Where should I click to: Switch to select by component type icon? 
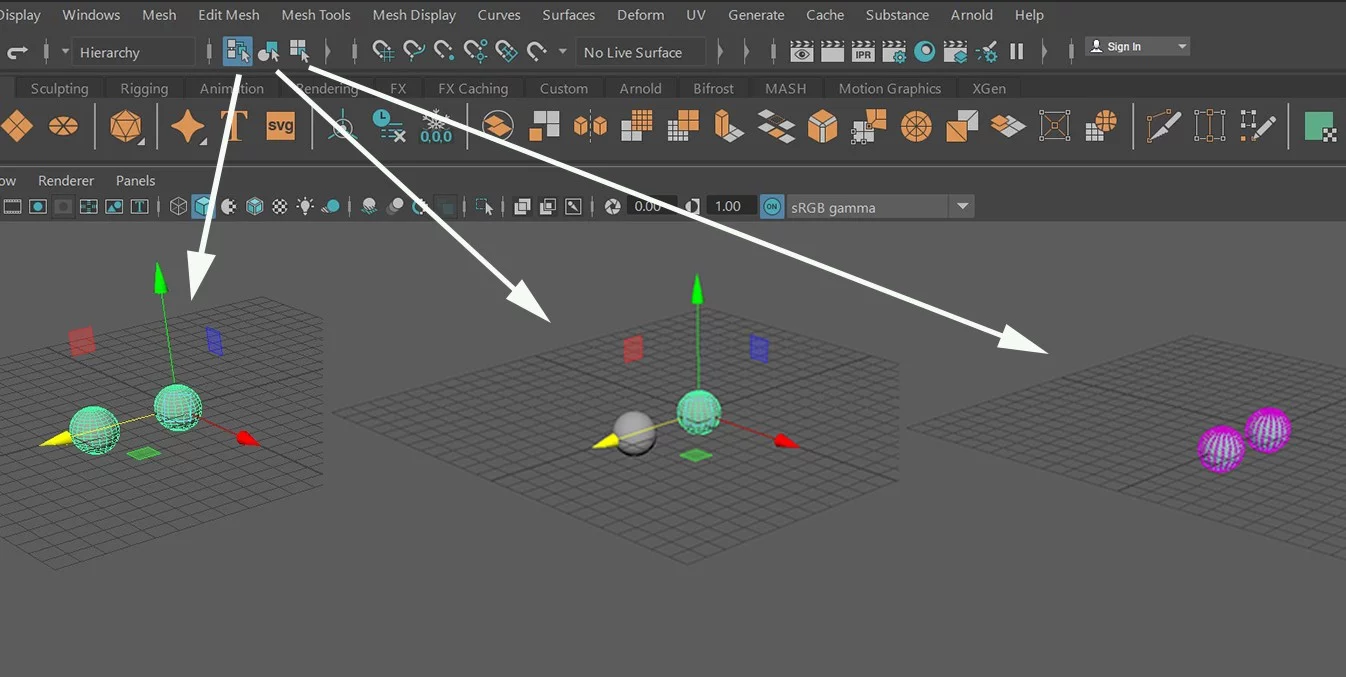[x=300, y=51]
